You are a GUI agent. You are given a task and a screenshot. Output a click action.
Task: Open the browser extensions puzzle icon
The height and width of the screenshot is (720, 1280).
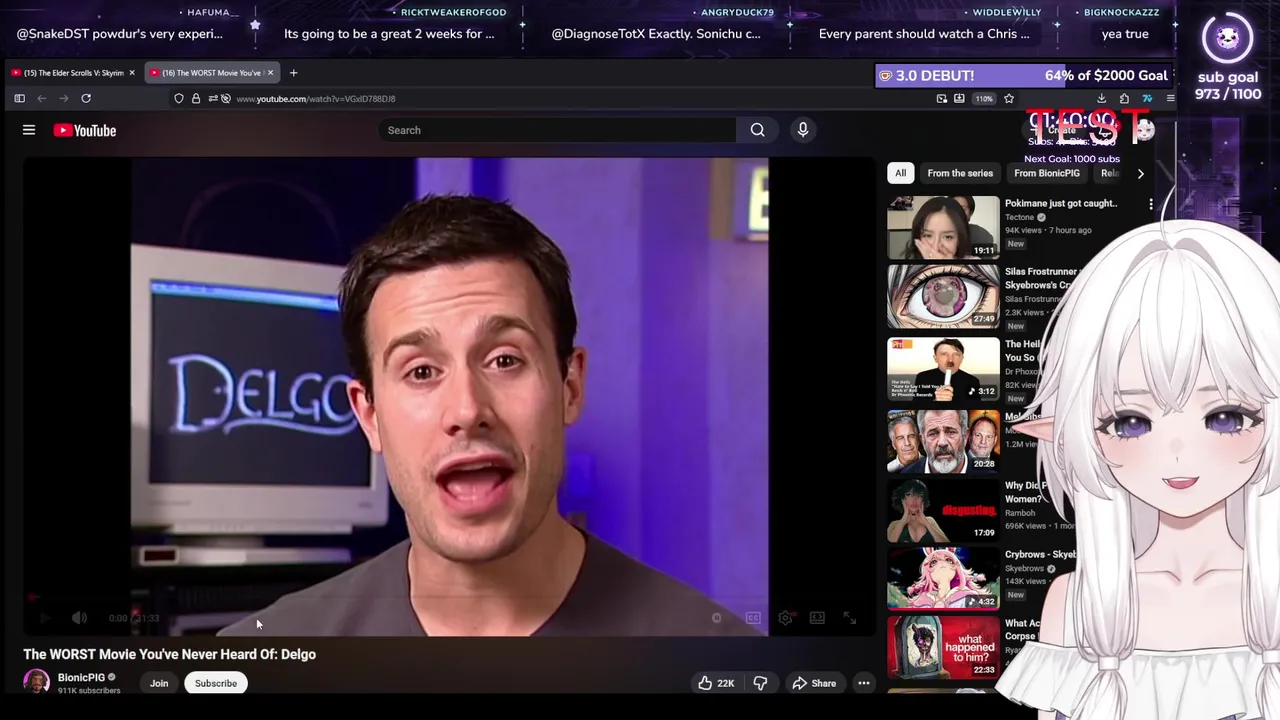(1124, 98)
